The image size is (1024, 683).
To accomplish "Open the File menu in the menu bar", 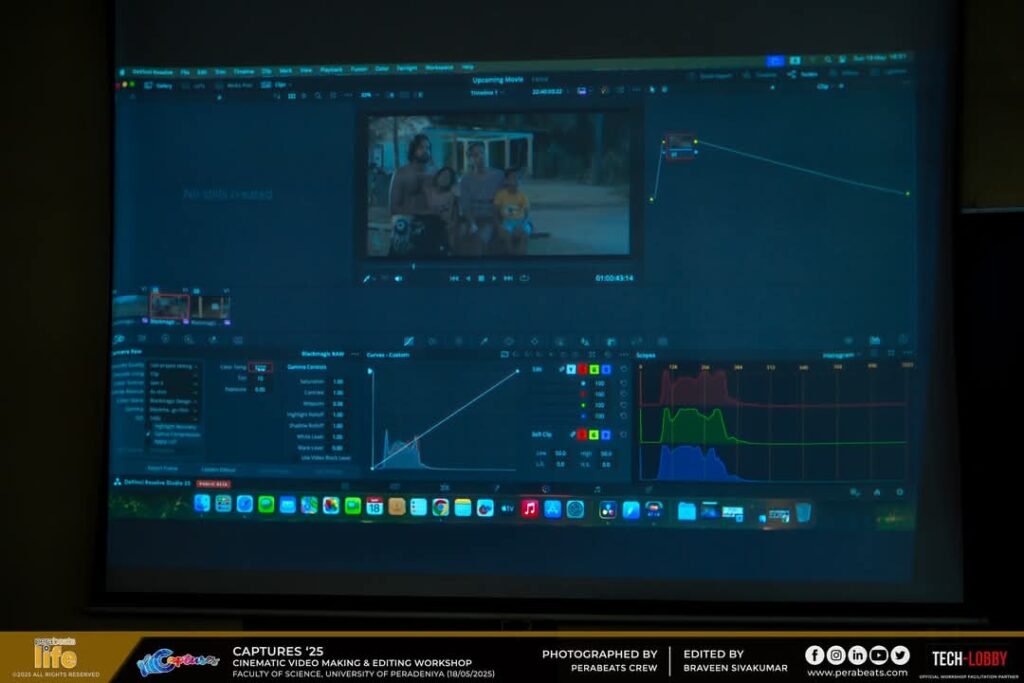I will pos(185,72).
